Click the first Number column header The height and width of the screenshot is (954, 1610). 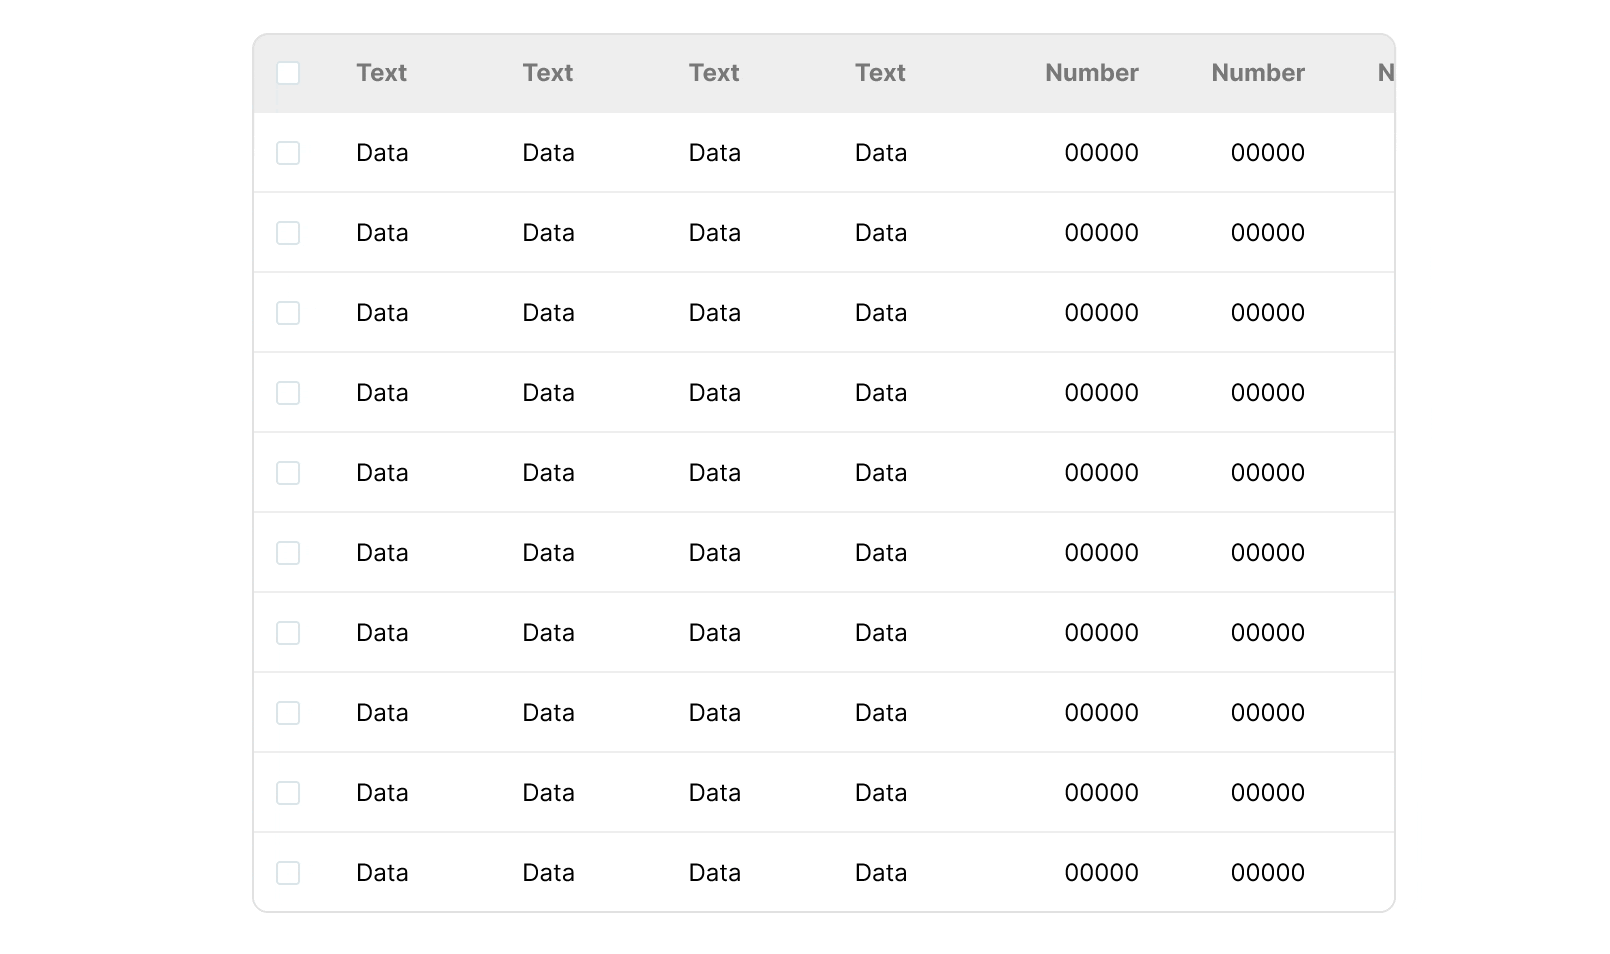(x=1092, y=73)
